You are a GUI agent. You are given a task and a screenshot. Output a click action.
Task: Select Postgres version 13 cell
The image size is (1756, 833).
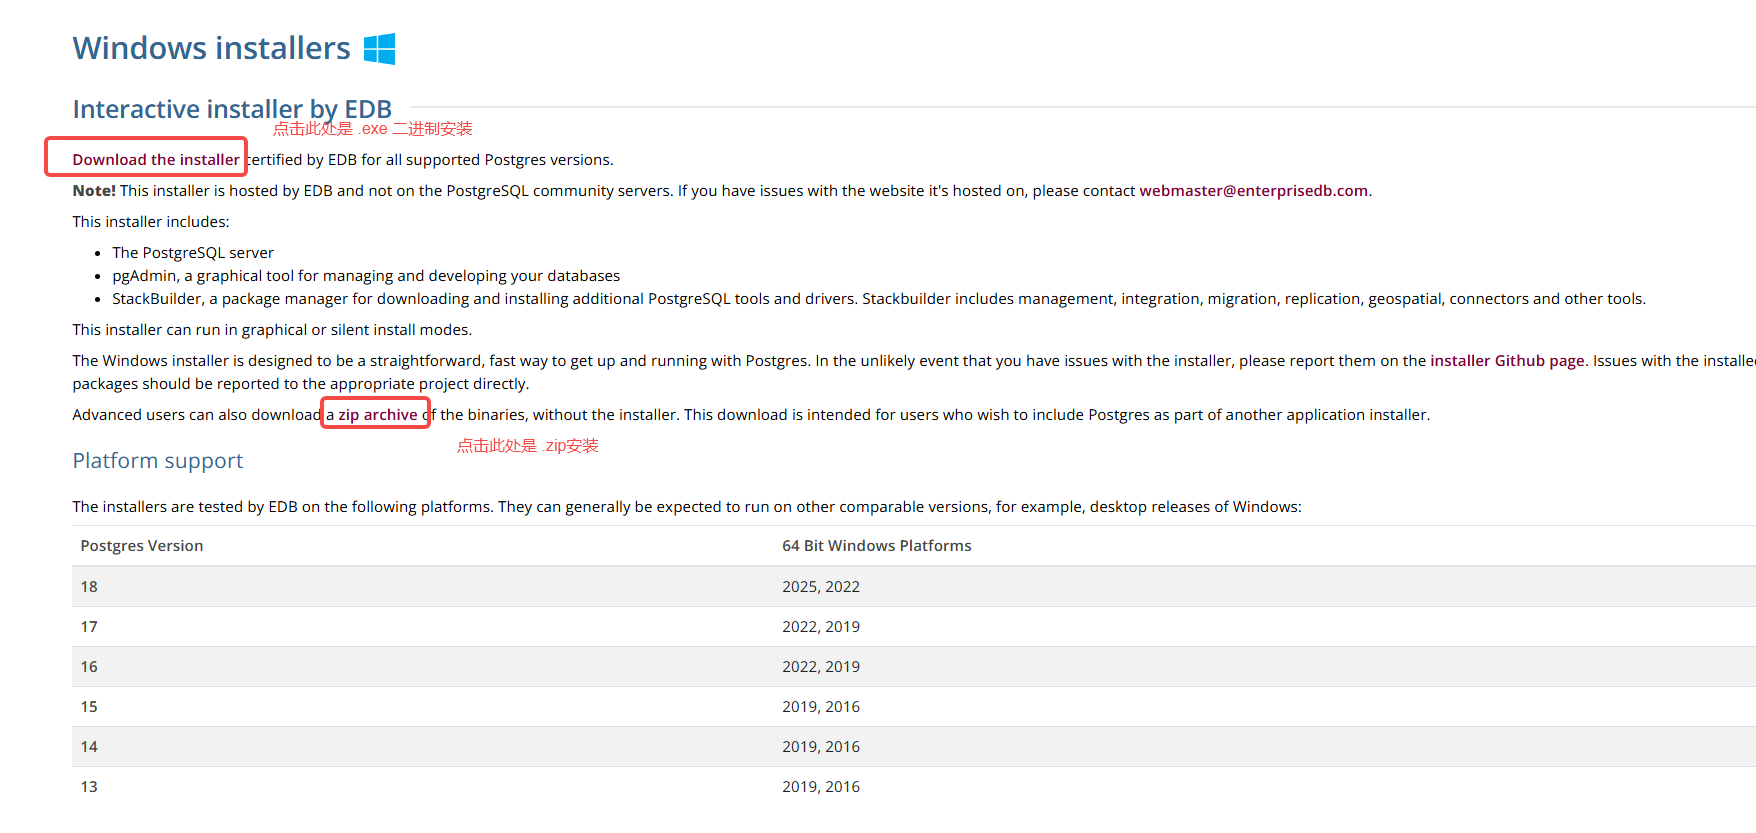89,787
